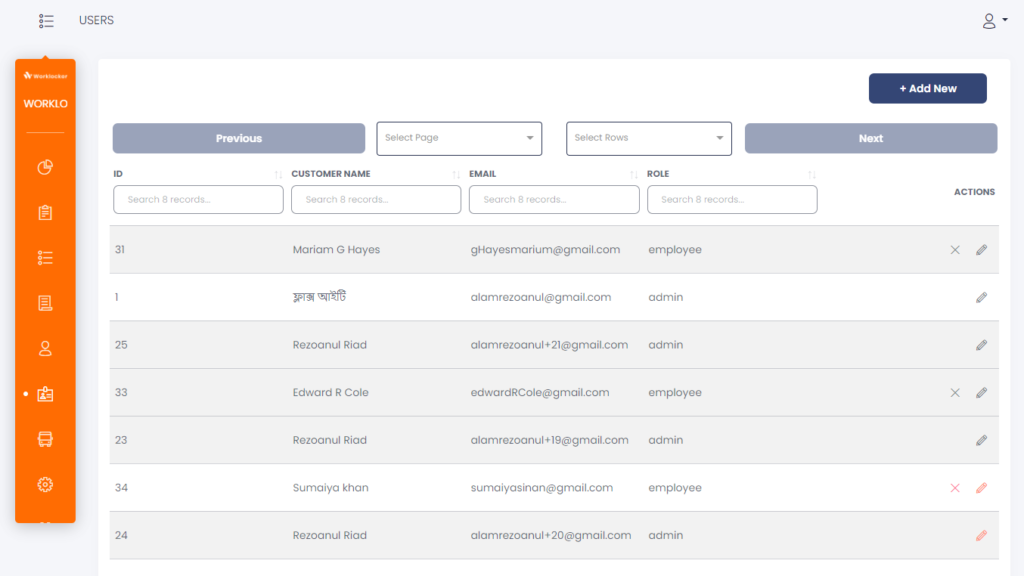Click the active ID badge icon in sidebar

[x=46, y=393]
